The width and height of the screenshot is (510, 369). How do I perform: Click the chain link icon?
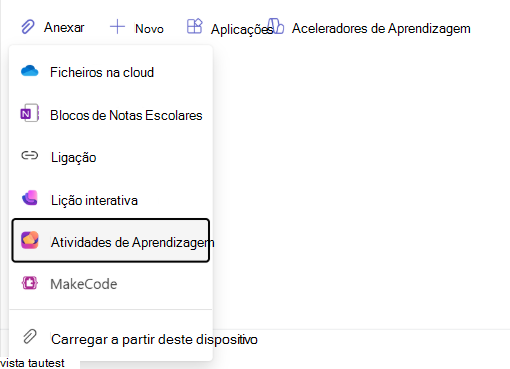pyautogui.click(x=30, y=155)
